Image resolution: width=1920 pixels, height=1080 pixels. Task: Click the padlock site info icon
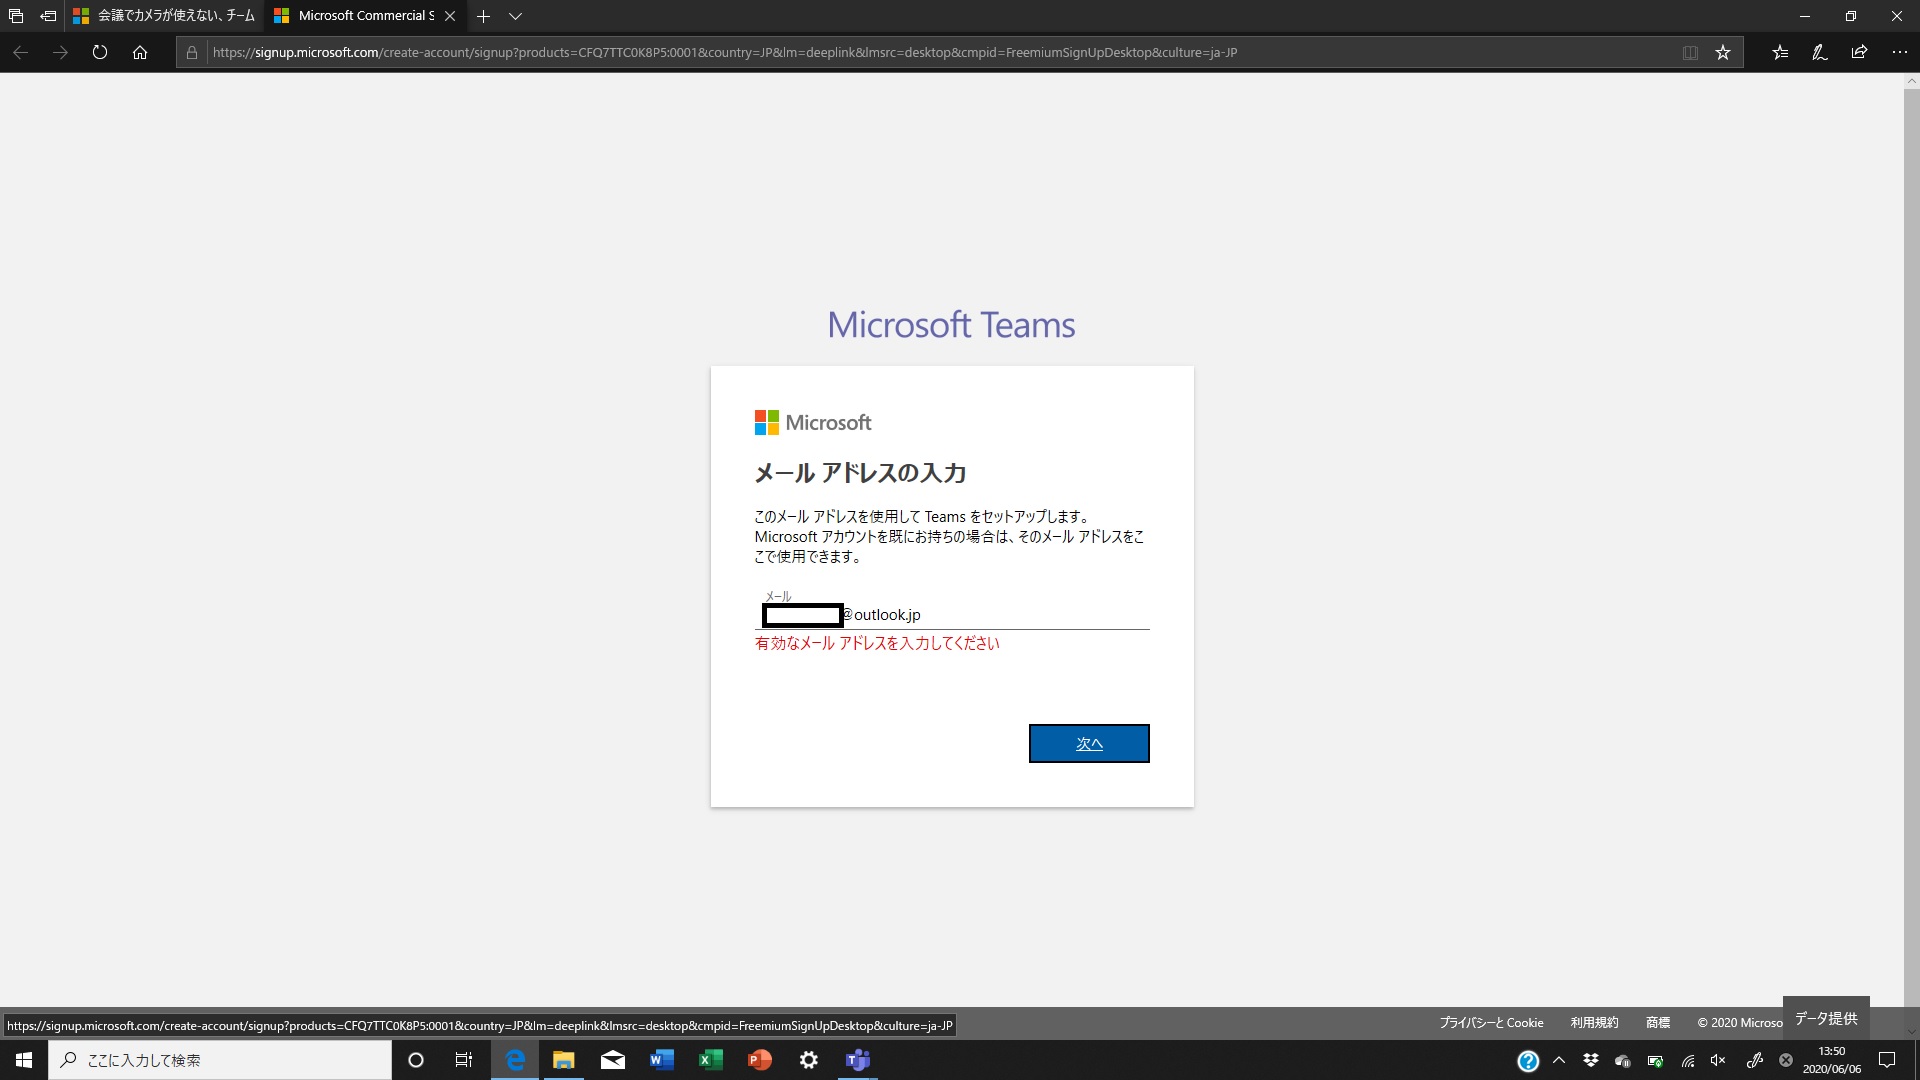[192, 52]
